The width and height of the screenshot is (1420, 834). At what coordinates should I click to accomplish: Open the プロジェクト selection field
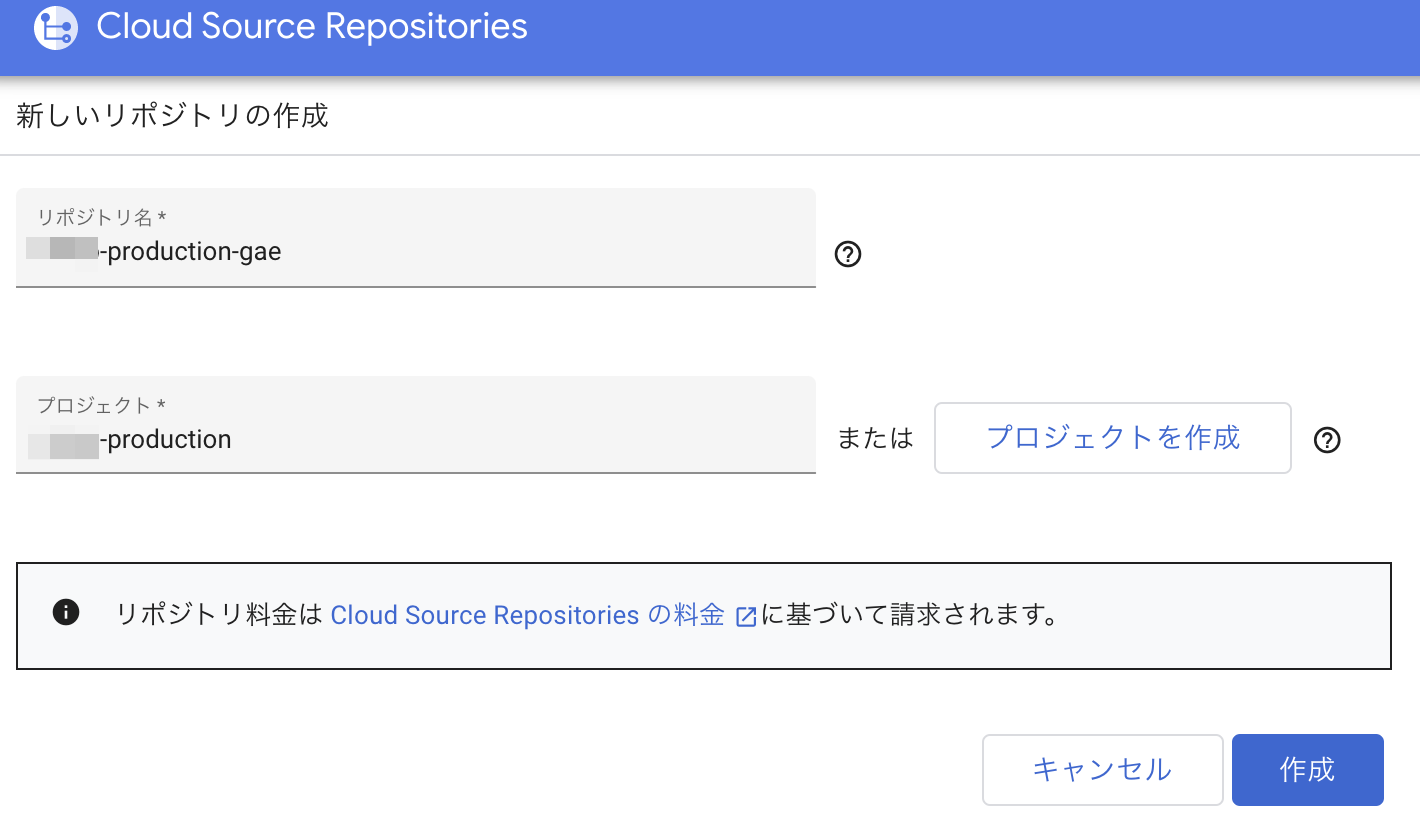(x=416, y=425)
